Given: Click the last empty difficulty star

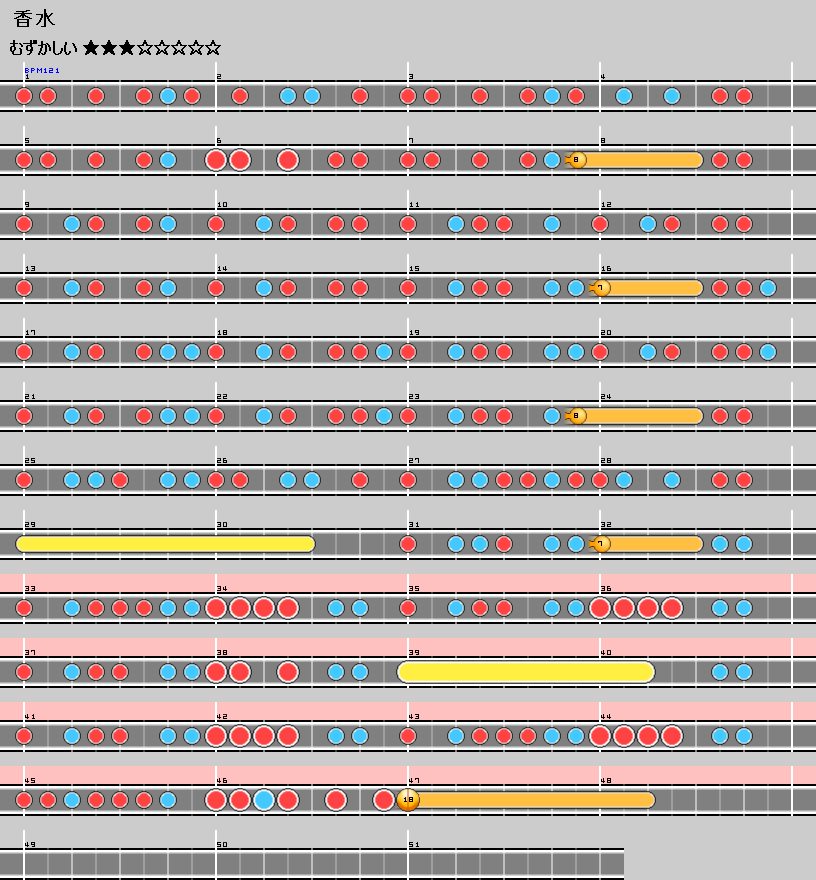Looking at the screenshot, I should click(x=212, y=48).
